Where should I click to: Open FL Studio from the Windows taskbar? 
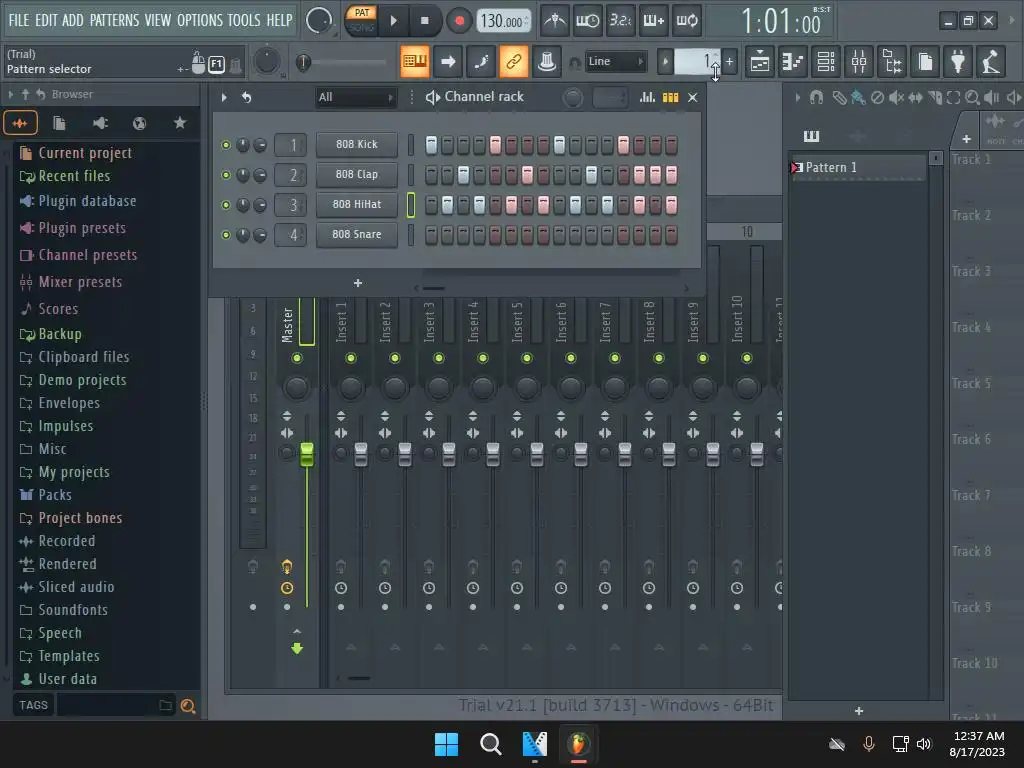point(579,744)
